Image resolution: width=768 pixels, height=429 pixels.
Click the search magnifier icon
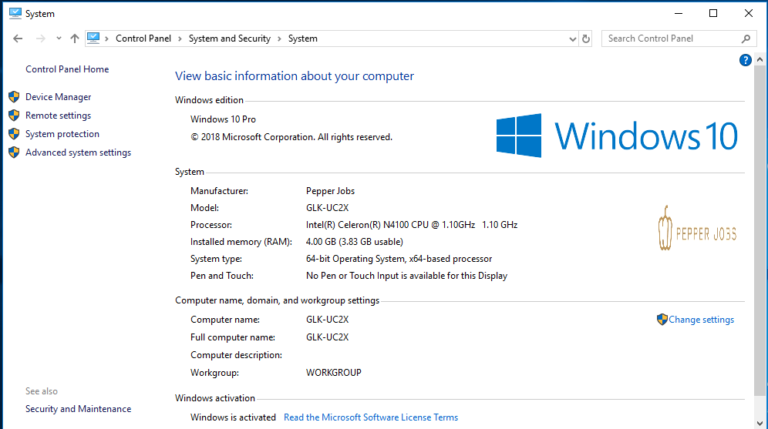click(746, 39)
